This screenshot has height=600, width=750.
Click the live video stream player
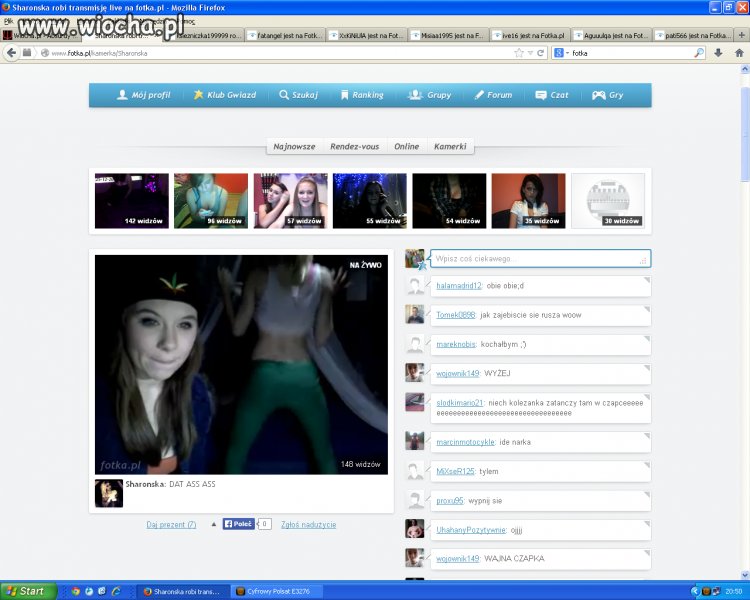point(241,365)
